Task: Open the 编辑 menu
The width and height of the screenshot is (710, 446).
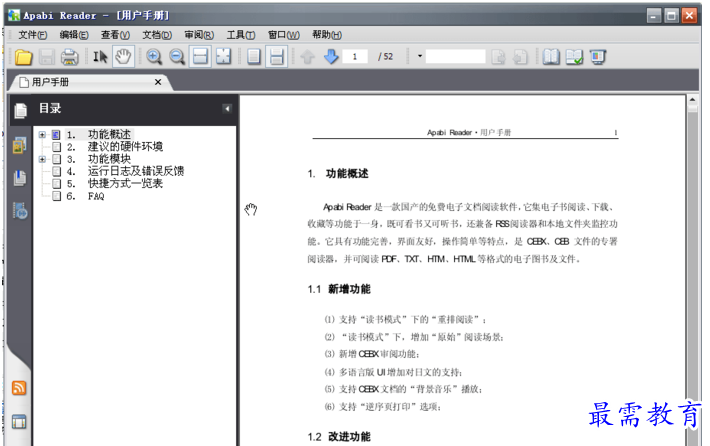Action: 74,35
